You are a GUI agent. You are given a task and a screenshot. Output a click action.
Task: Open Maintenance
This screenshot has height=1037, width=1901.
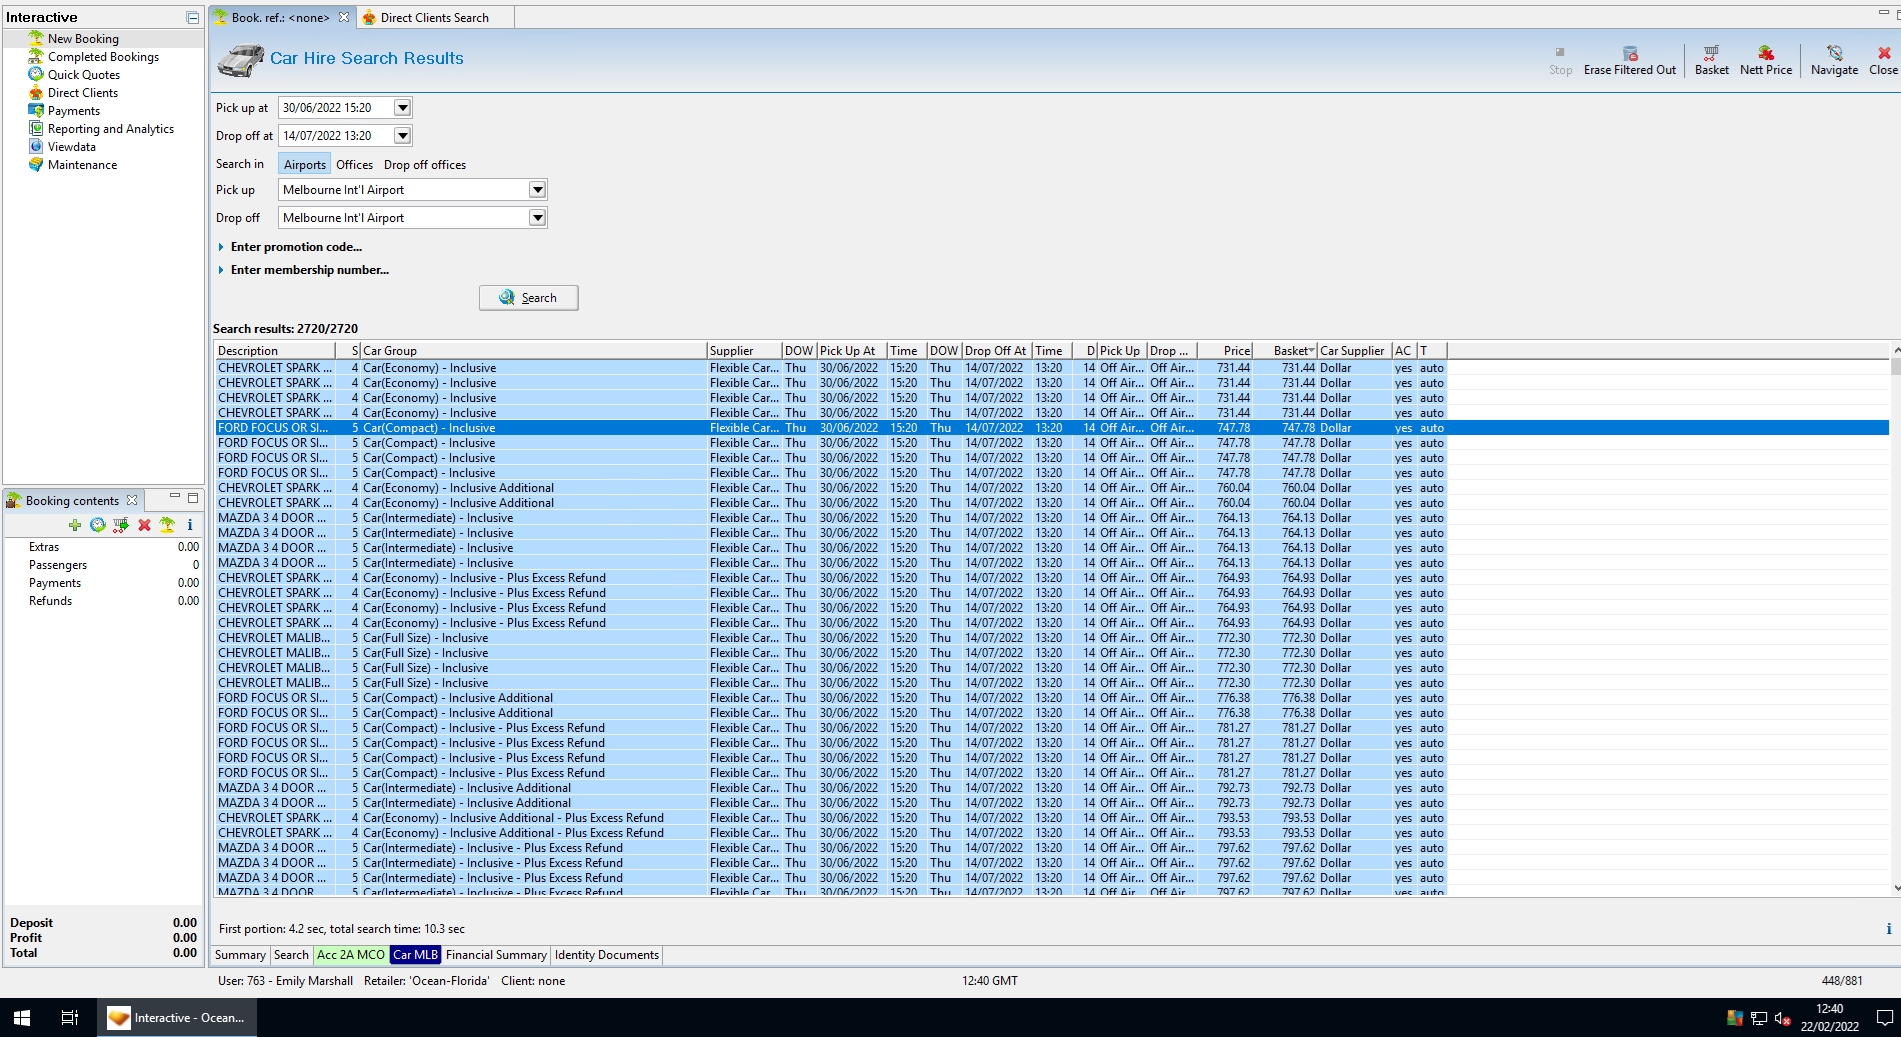[82, 165]
